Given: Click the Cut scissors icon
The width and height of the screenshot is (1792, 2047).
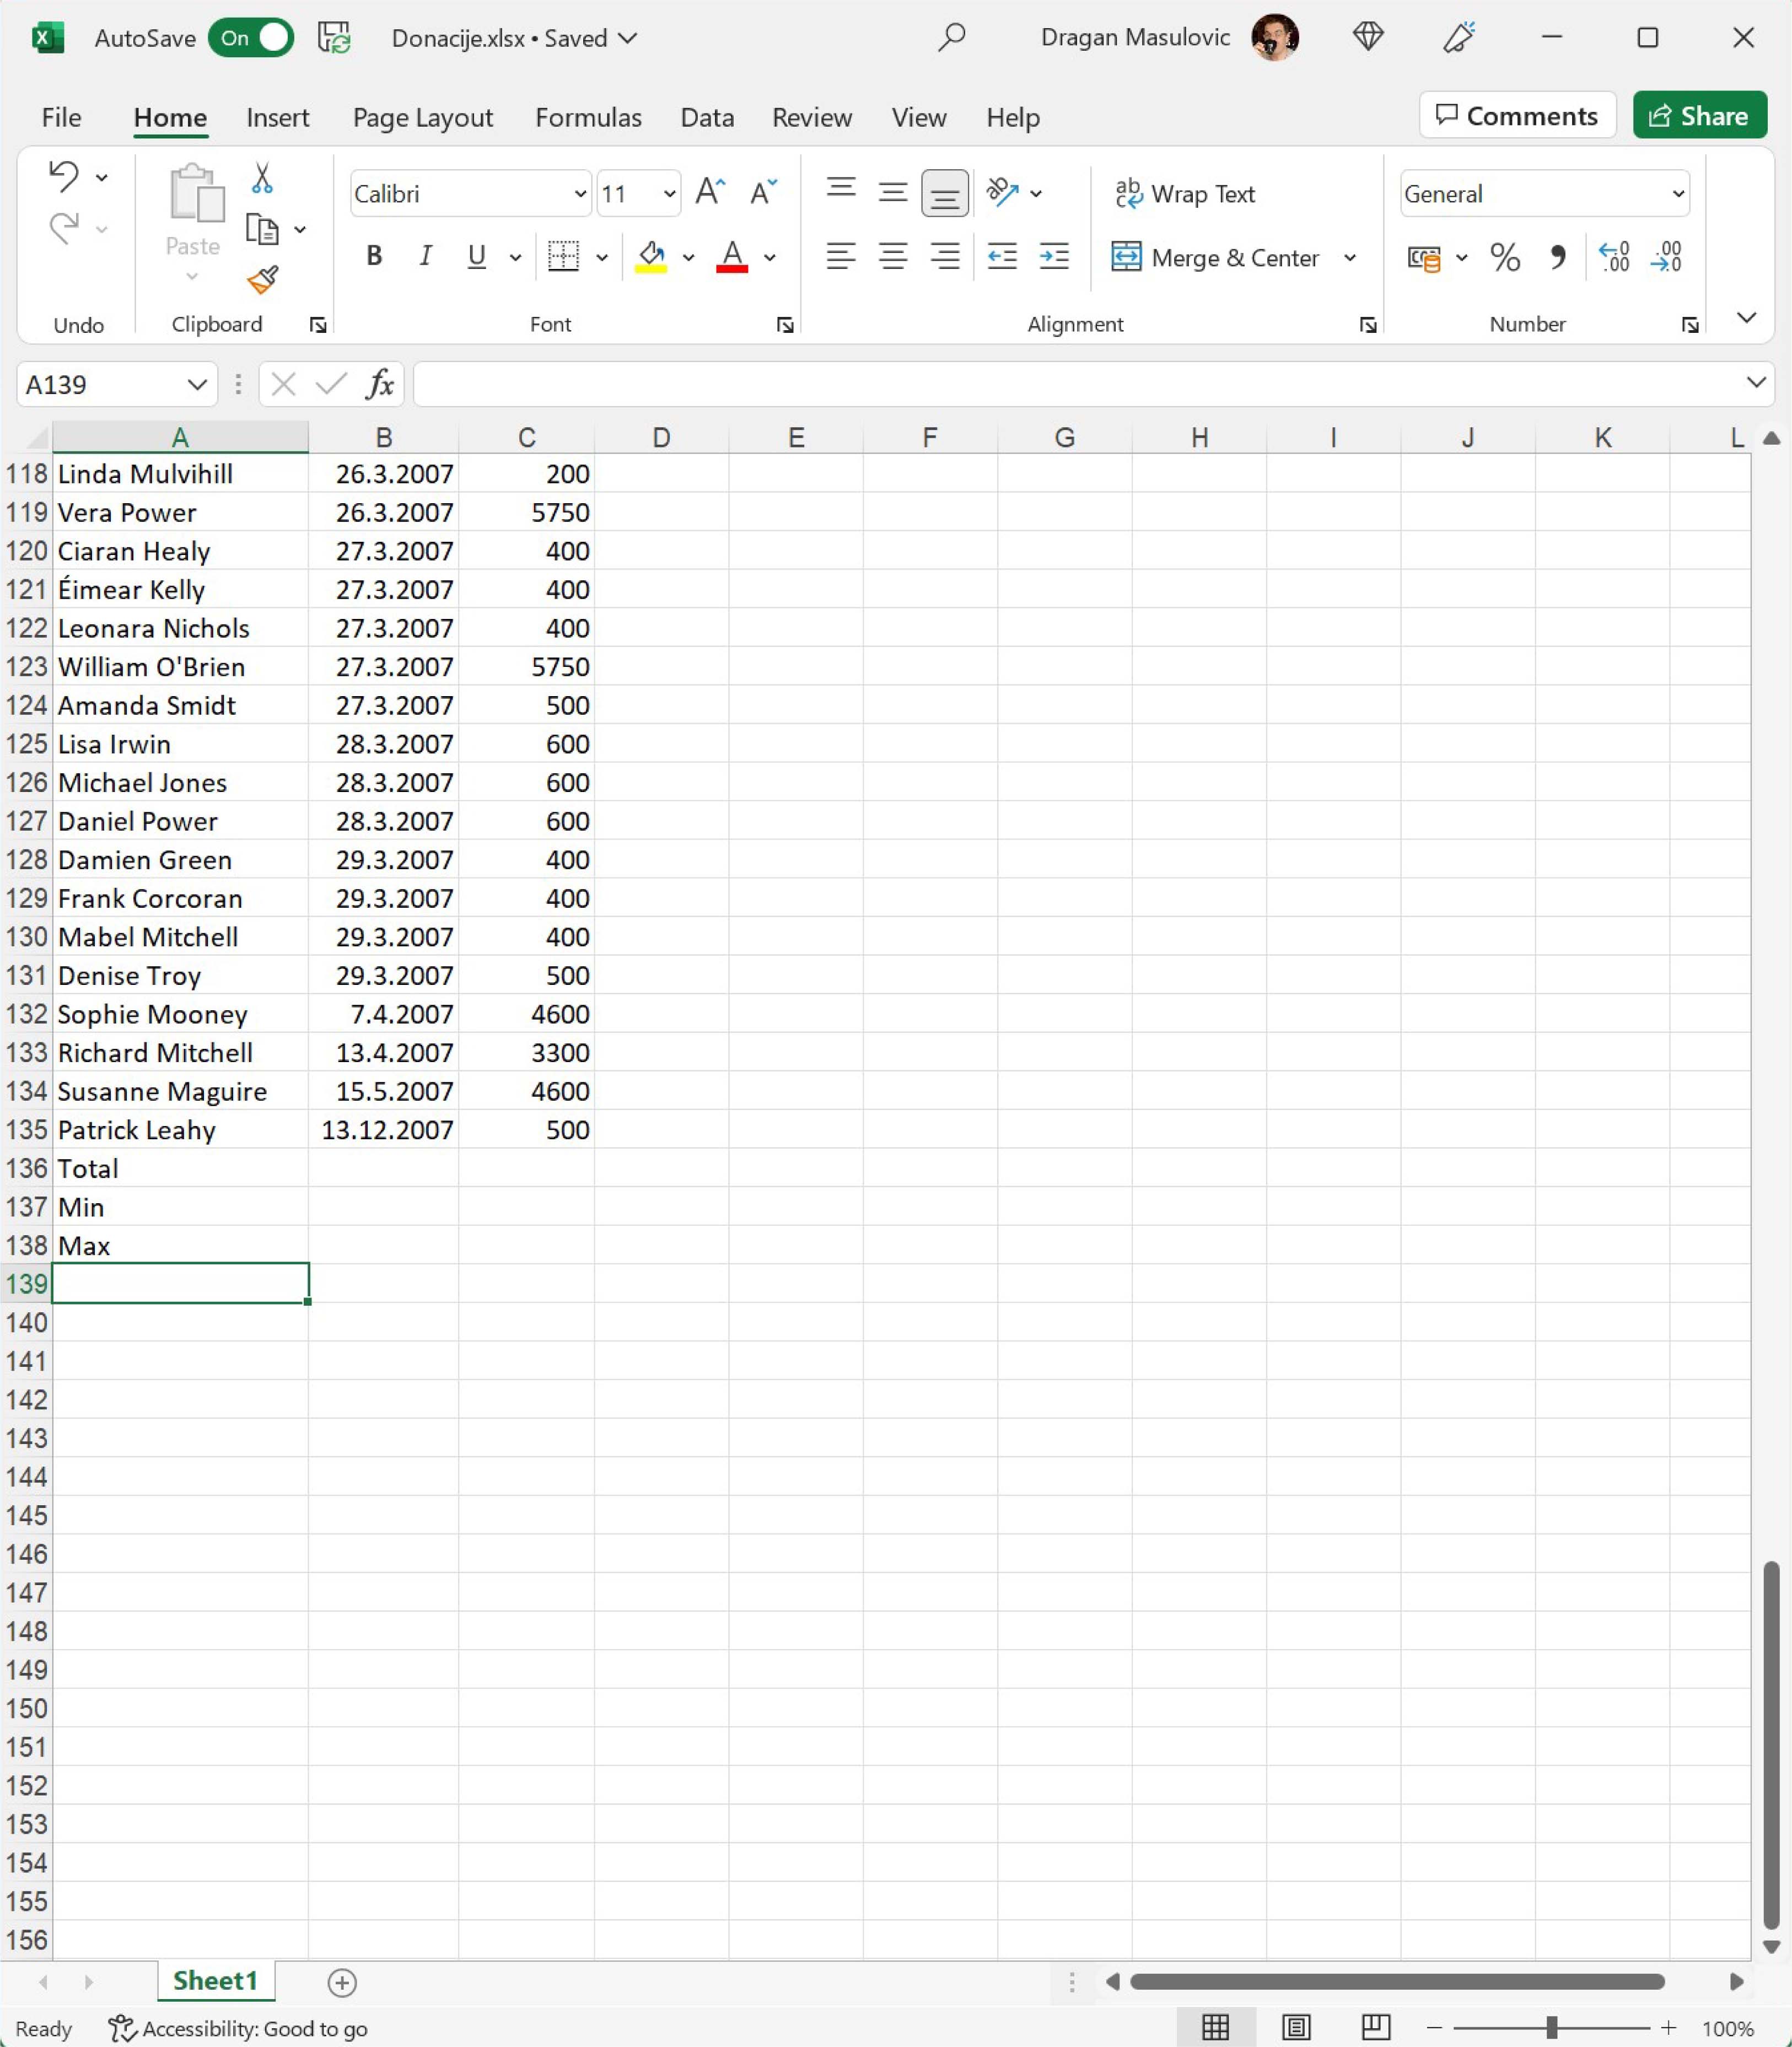Looking at the screenshot, I should [x=262, y=178].
